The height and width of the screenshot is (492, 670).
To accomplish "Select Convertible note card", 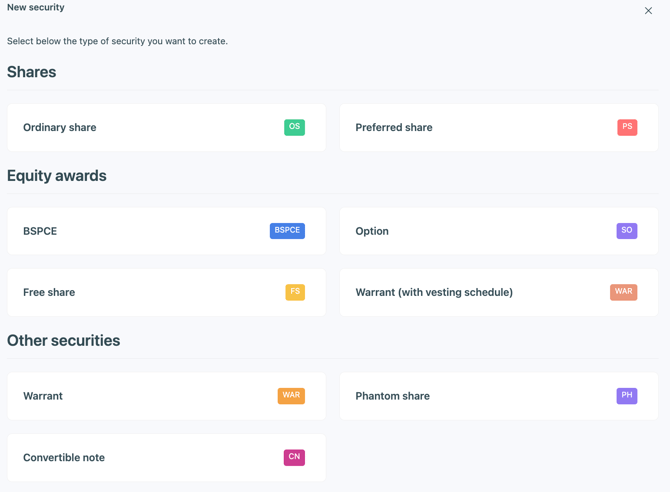I will point(64,457).
